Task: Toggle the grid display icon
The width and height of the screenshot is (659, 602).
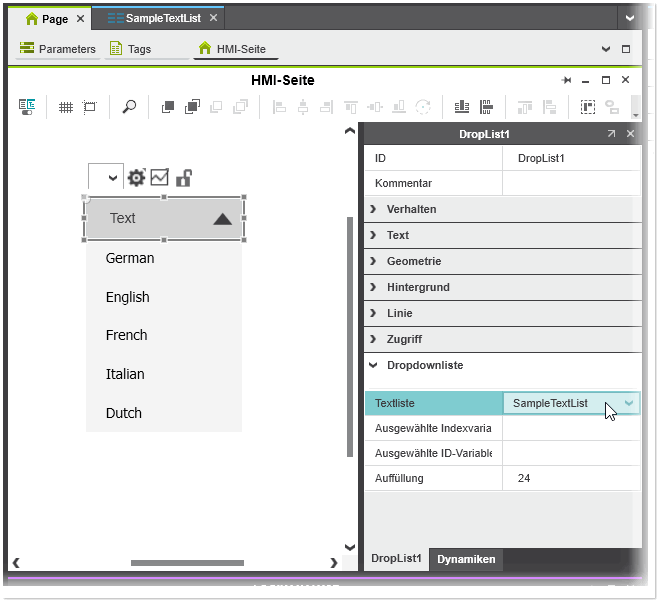Action: [x=66, y=107]
